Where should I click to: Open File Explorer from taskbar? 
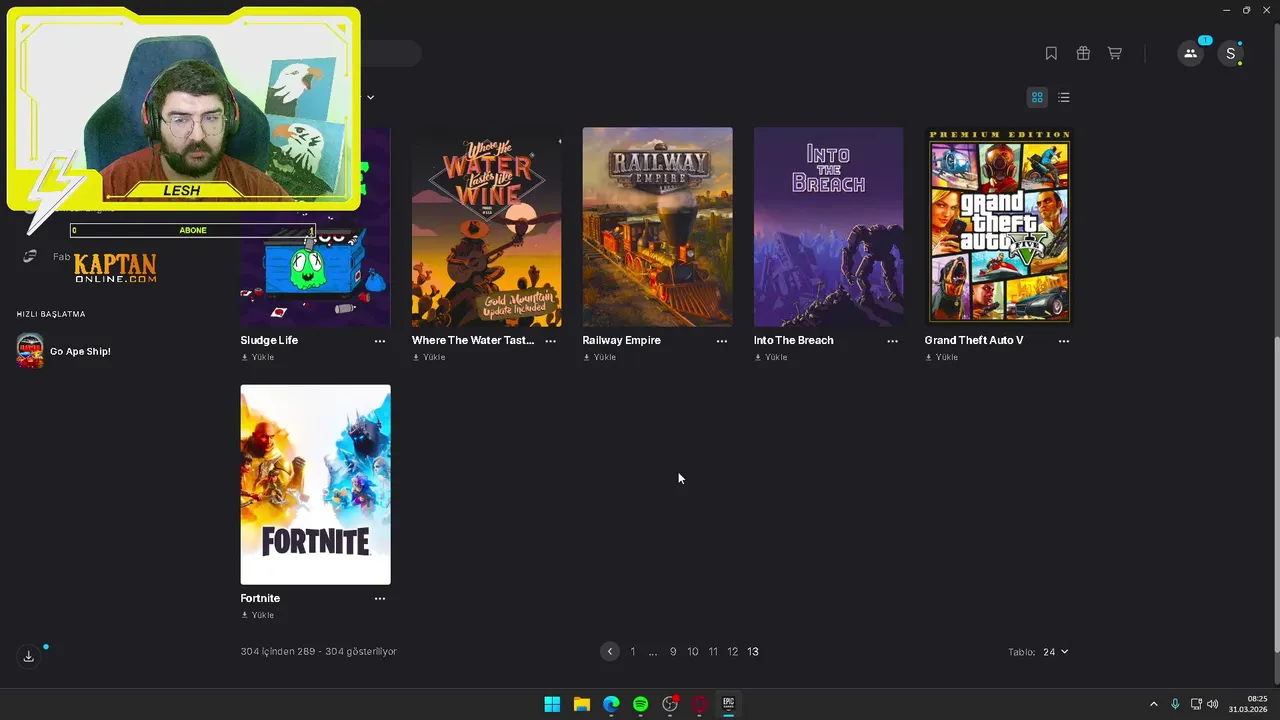[581, 704]
